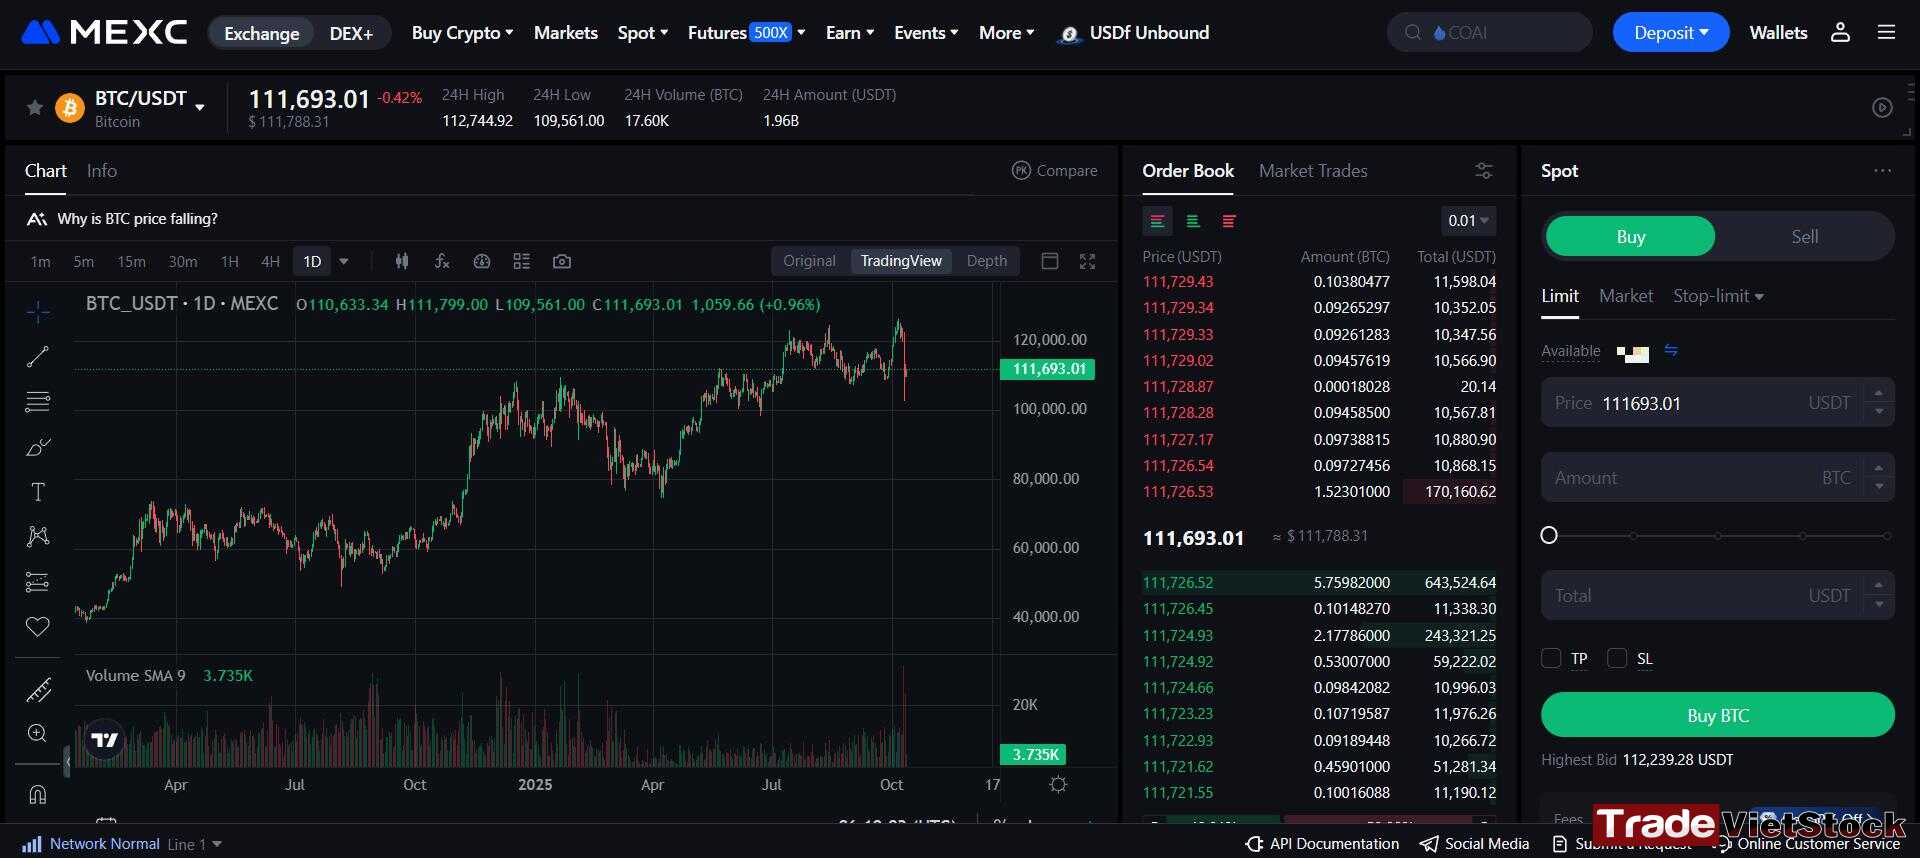Click the tutorial play icon beside the ticker
This screenshot has height=858, width=1920.
pyautogui.click(x=1882, y=107)
